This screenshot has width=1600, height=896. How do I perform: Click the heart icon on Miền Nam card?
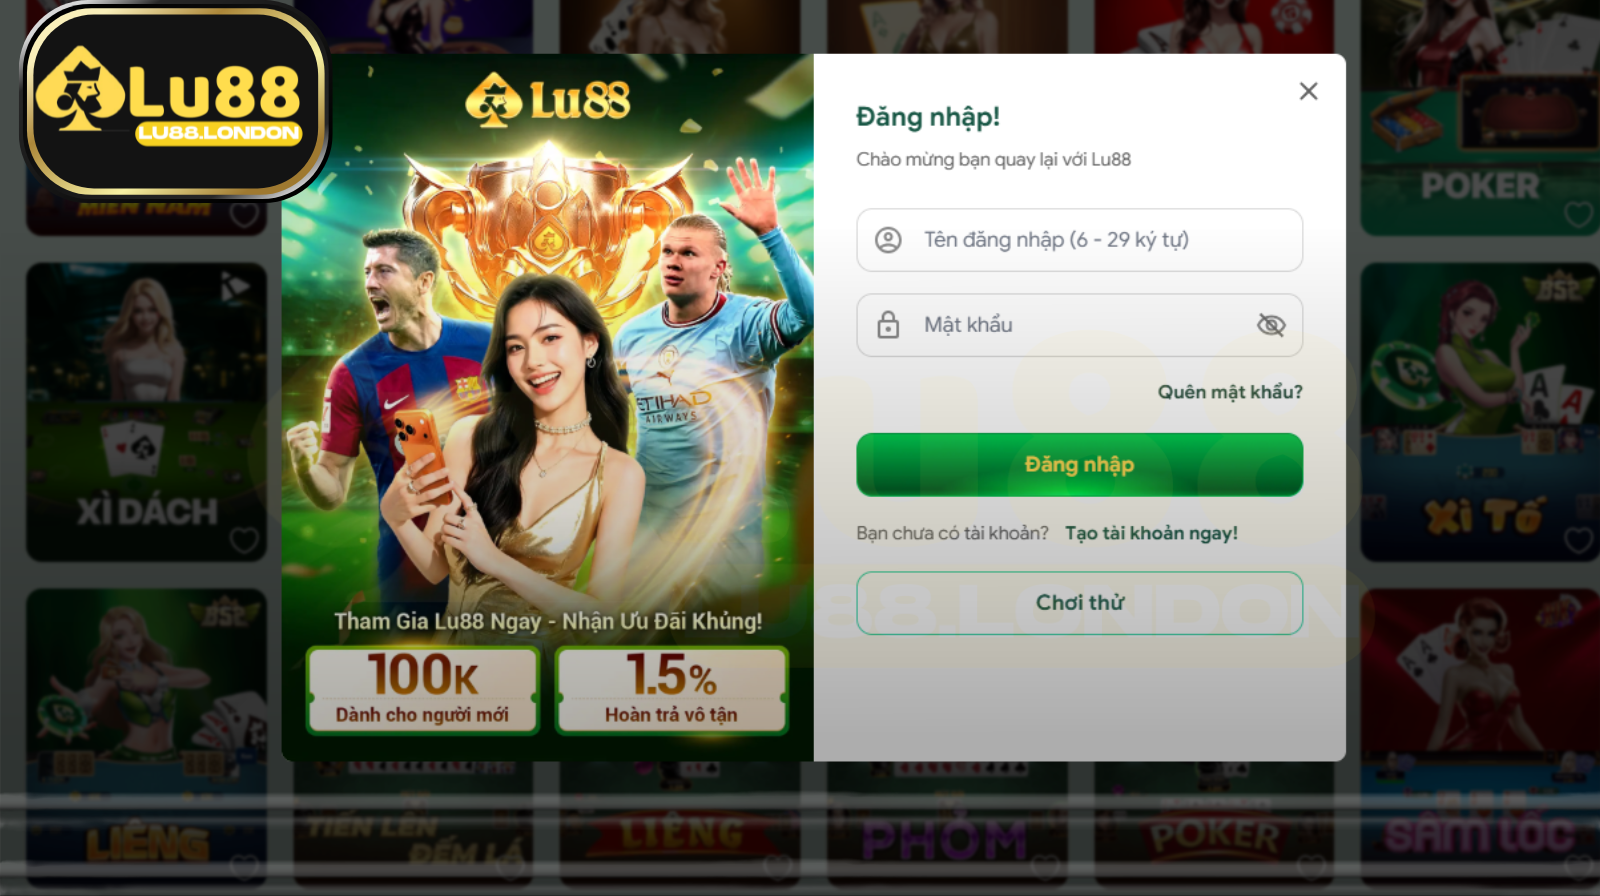[x=244, y=214]
